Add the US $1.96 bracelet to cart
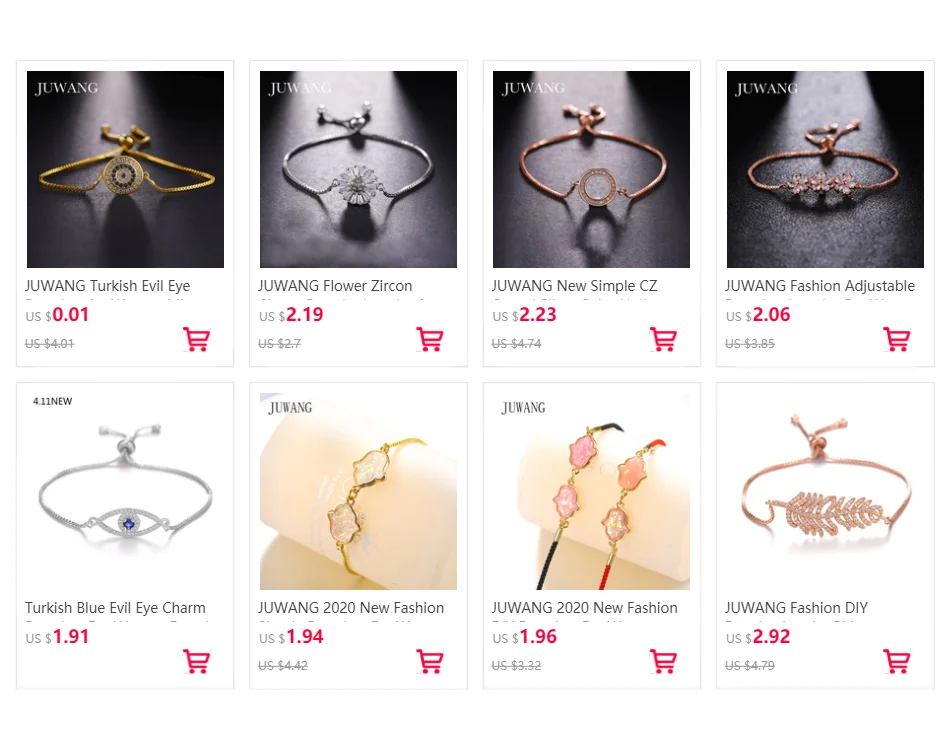The width and height of the screenshot is (943, 737). (x=663, y=661)
